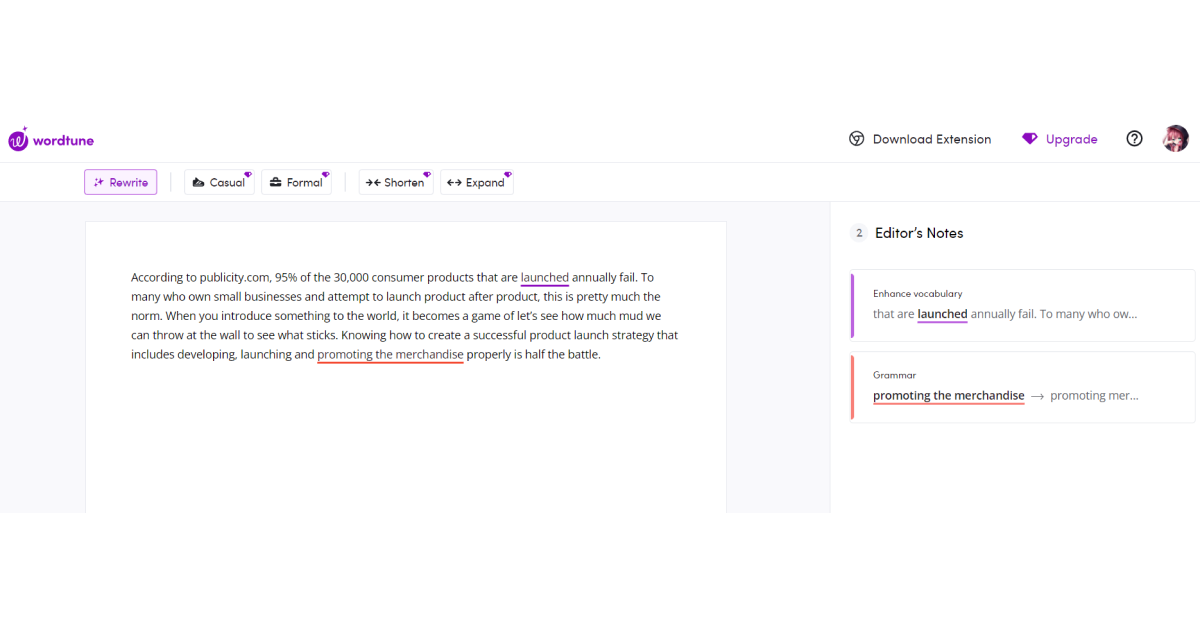The image size is (1200, 630).
Task: Click underlined "promoting the merchandise" in the document
Action: coord(390,355)
